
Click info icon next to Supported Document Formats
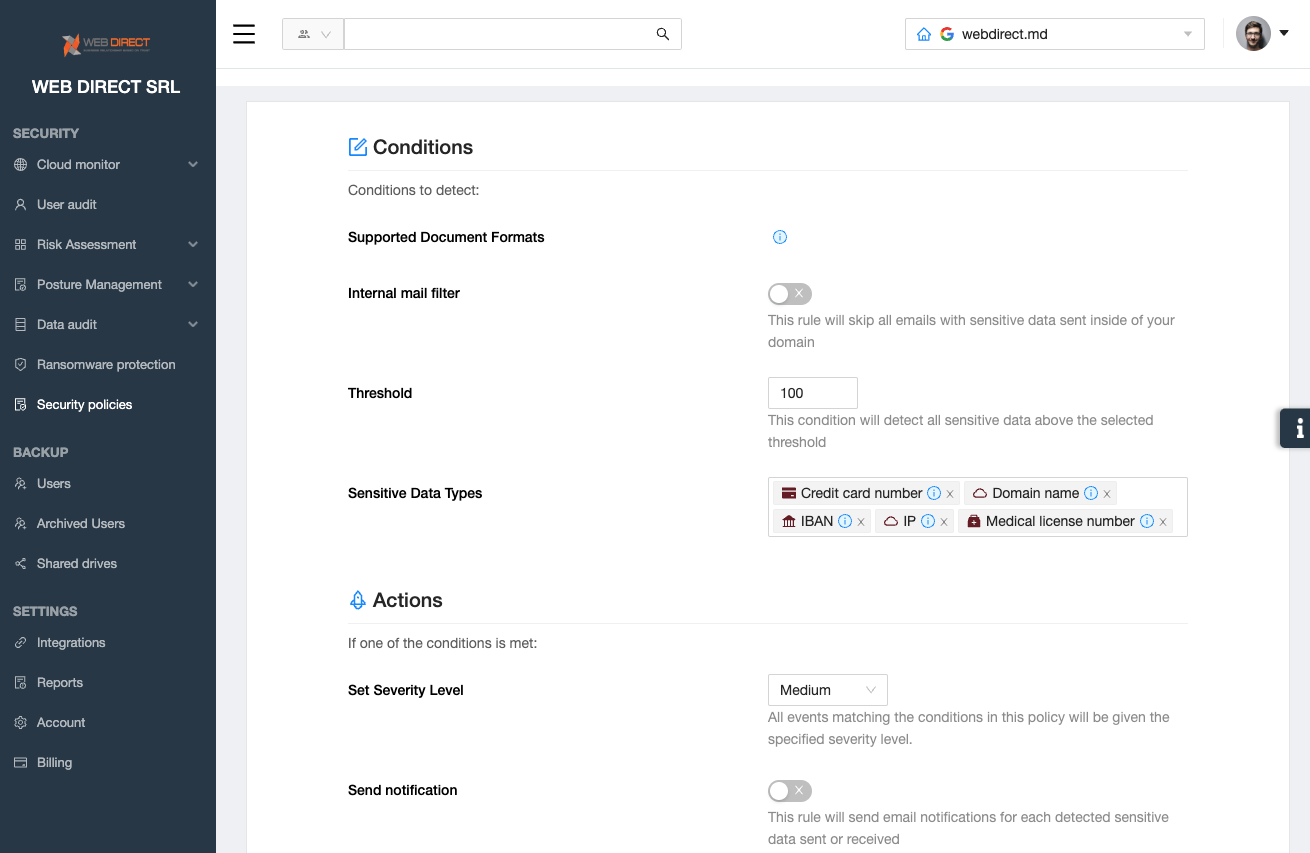pos(780,237)
